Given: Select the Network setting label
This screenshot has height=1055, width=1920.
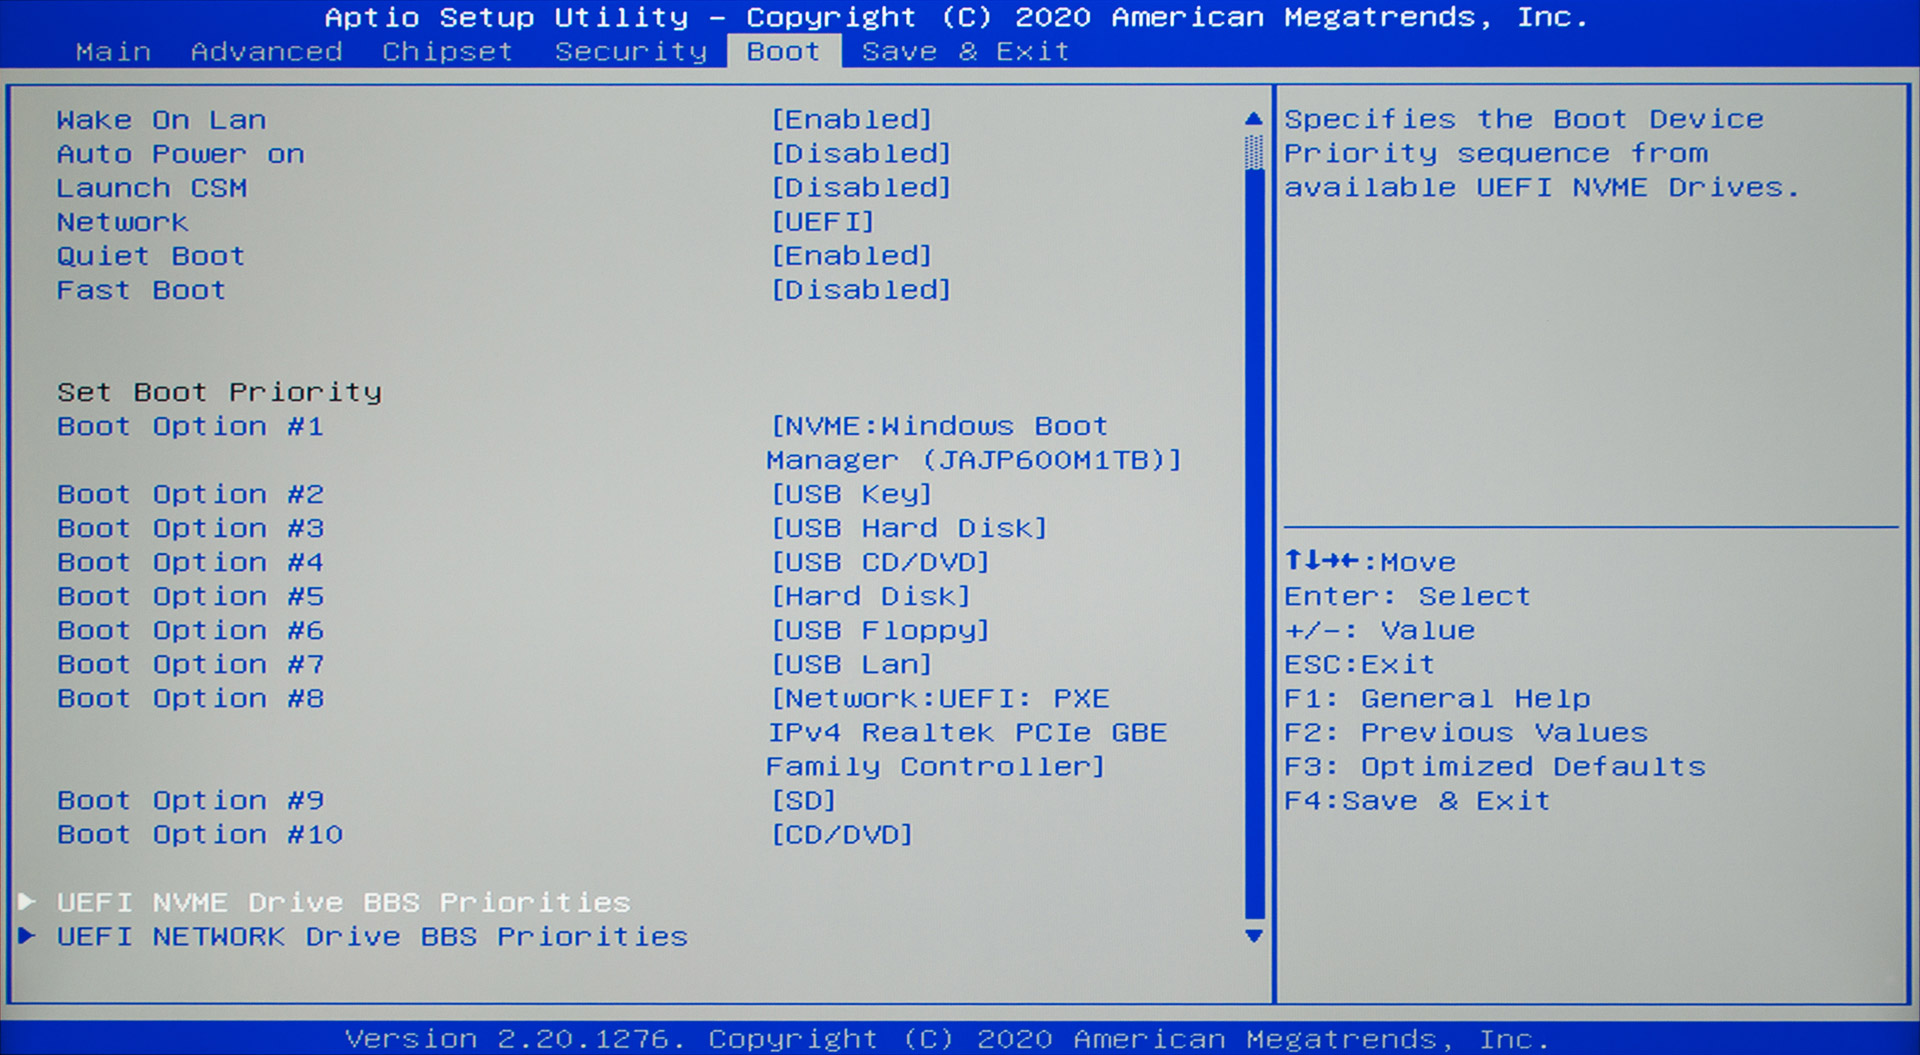Looking at the screenshot, I should (122, 222).
